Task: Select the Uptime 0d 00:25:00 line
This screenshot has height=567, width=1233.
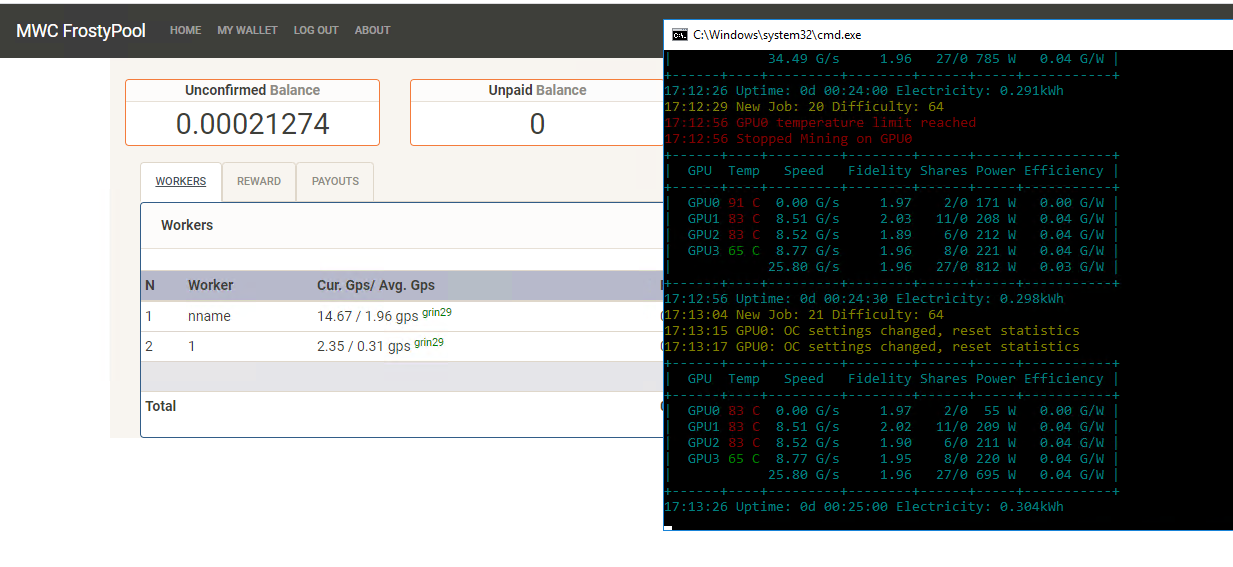Action: coord(864,507)
